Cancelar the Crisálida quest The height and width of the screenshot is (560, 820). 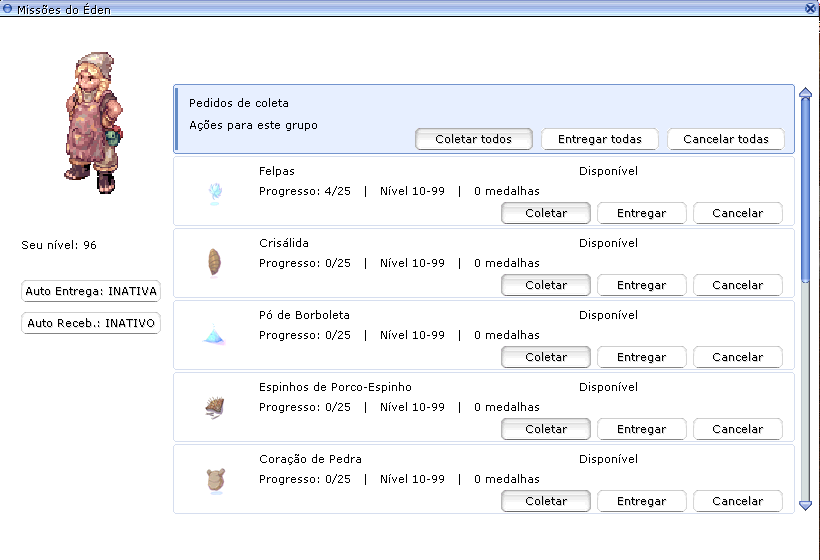pyautogui.click(x=738, y=285)
